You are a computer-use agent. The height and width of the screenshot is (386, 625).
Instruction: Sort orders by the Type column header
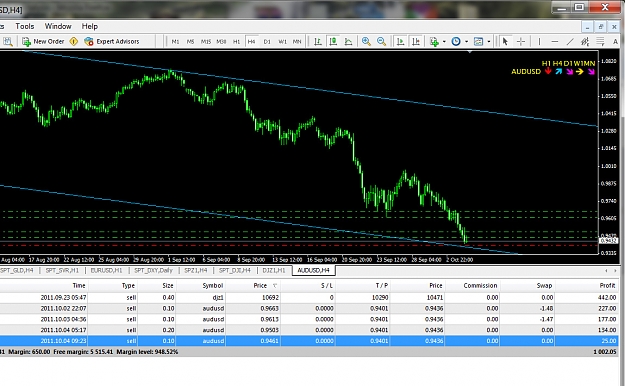tap(128, 286)
